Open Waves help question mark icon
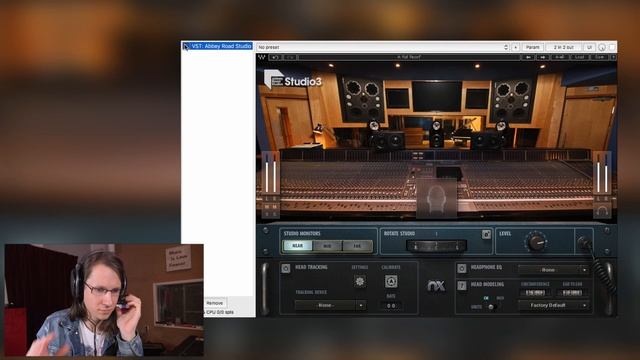 [x=613, y=58]
